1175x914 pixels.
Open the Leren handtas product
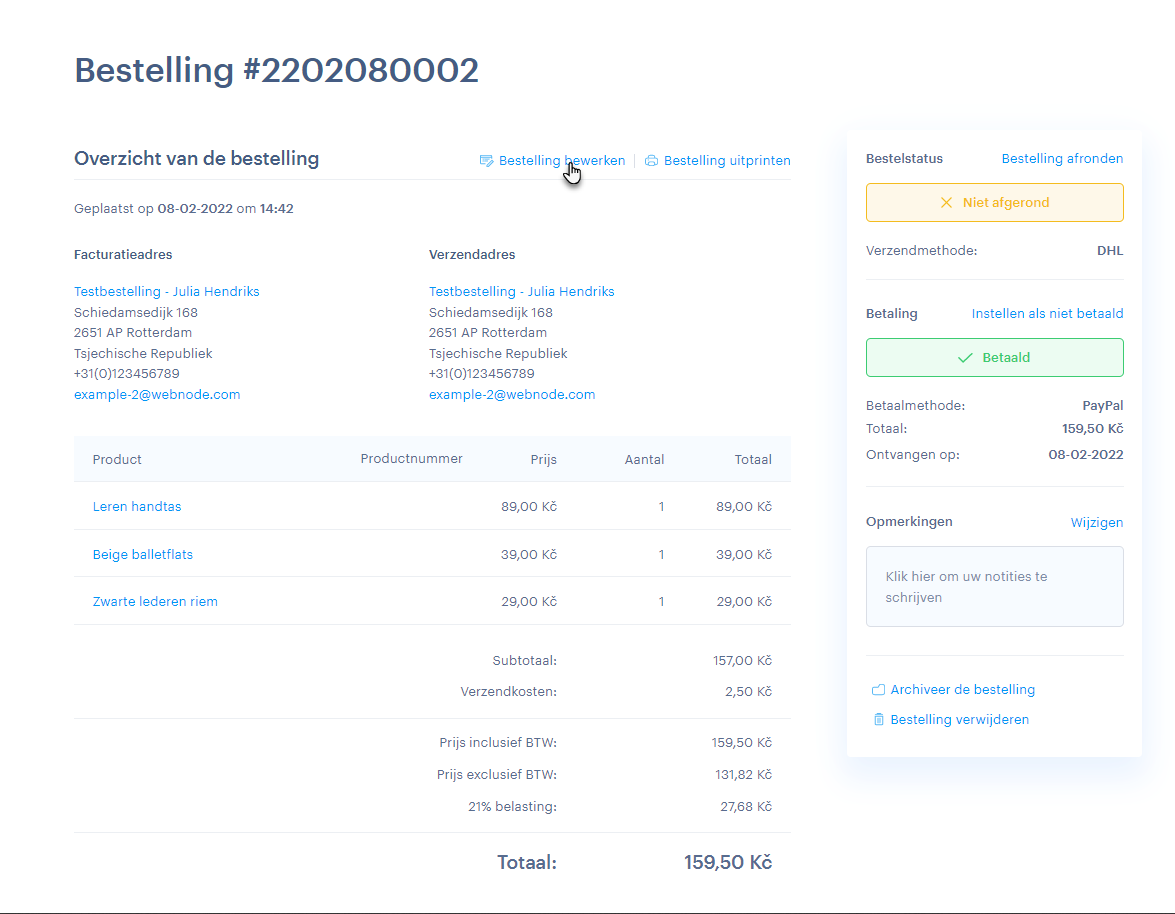[137, 507]
